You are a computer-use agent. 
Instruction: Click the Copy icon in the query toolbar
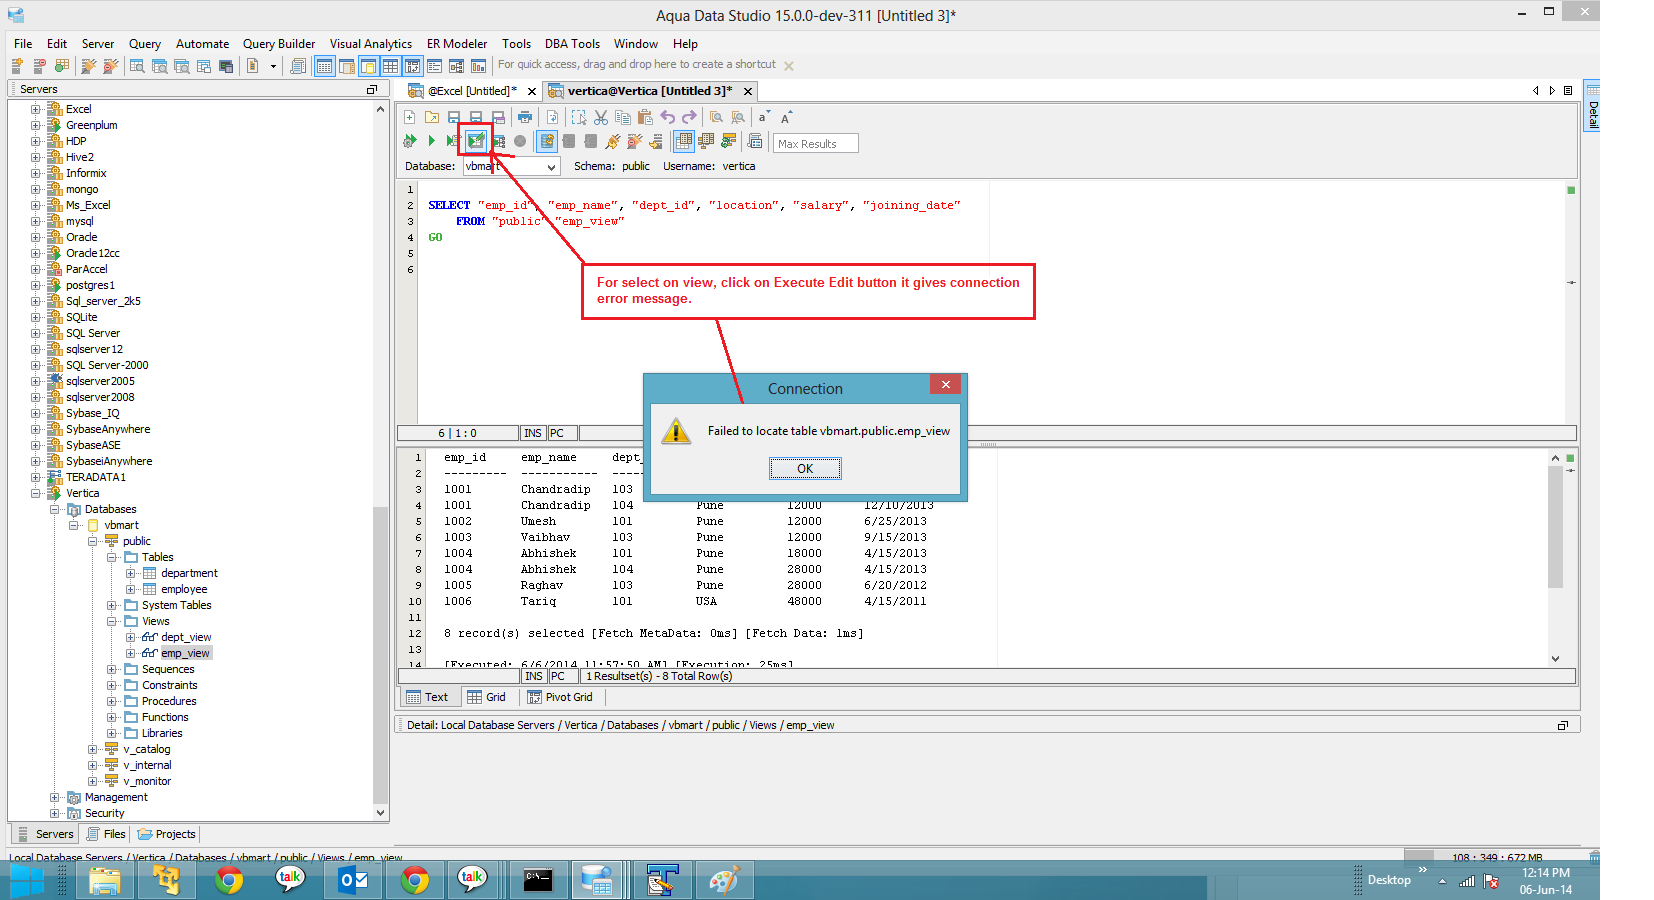click(623, 117)
